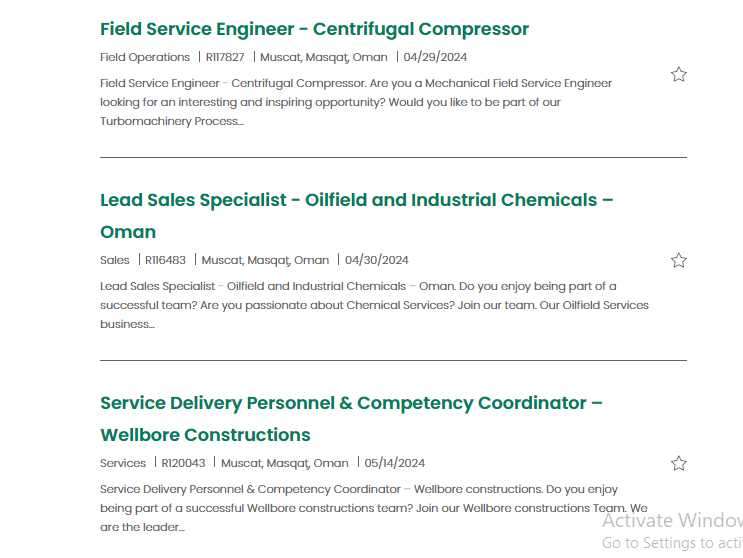
Task: Click job ID R116483
Action: click(x=165, y=260)
